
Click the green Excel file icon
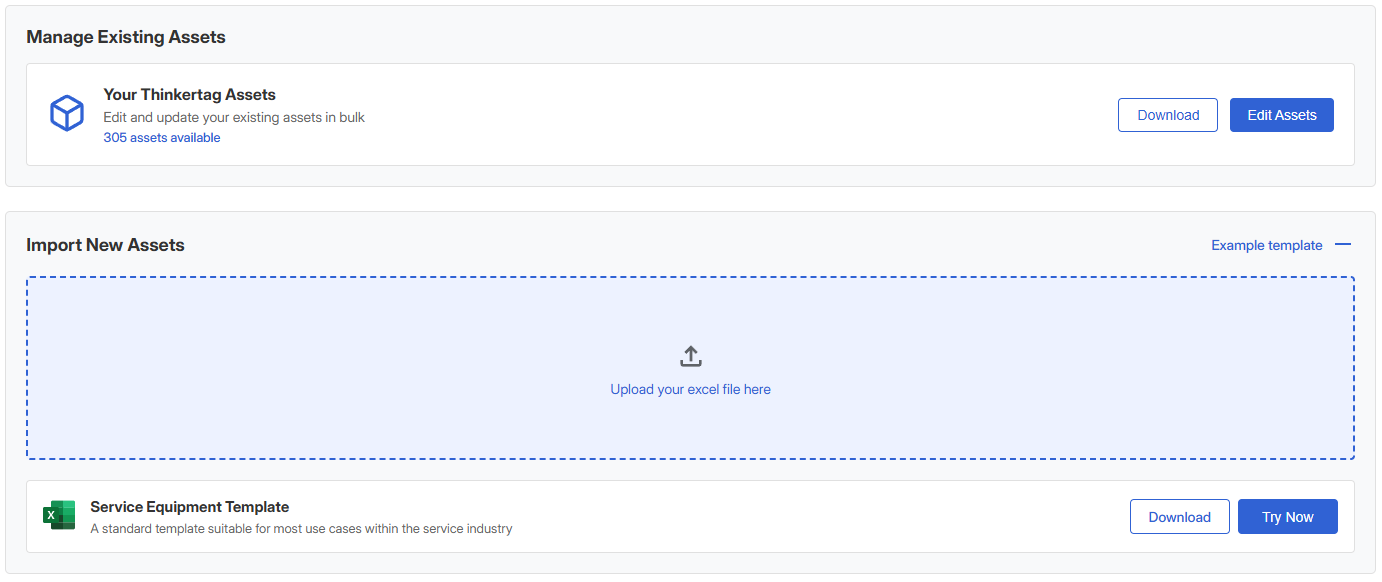pyautogui.click(x=60, y=516)
